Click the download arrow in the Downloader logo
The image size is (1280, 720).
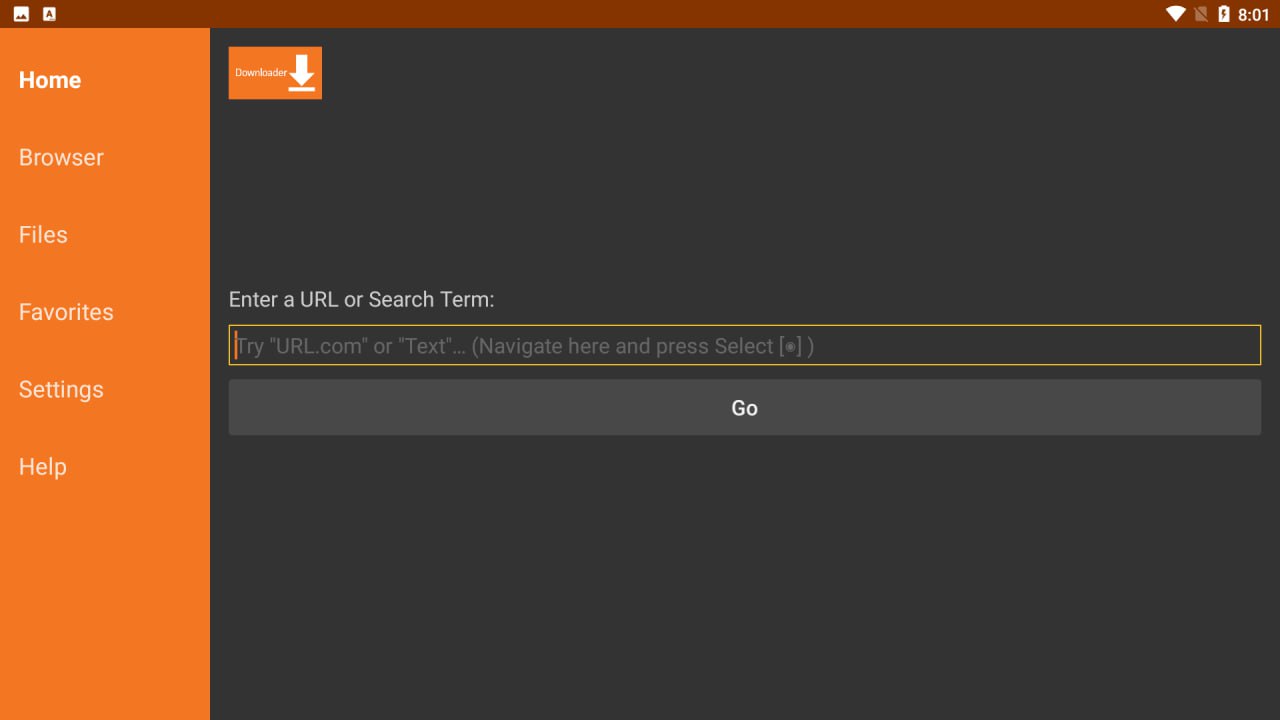pos(303,74)
